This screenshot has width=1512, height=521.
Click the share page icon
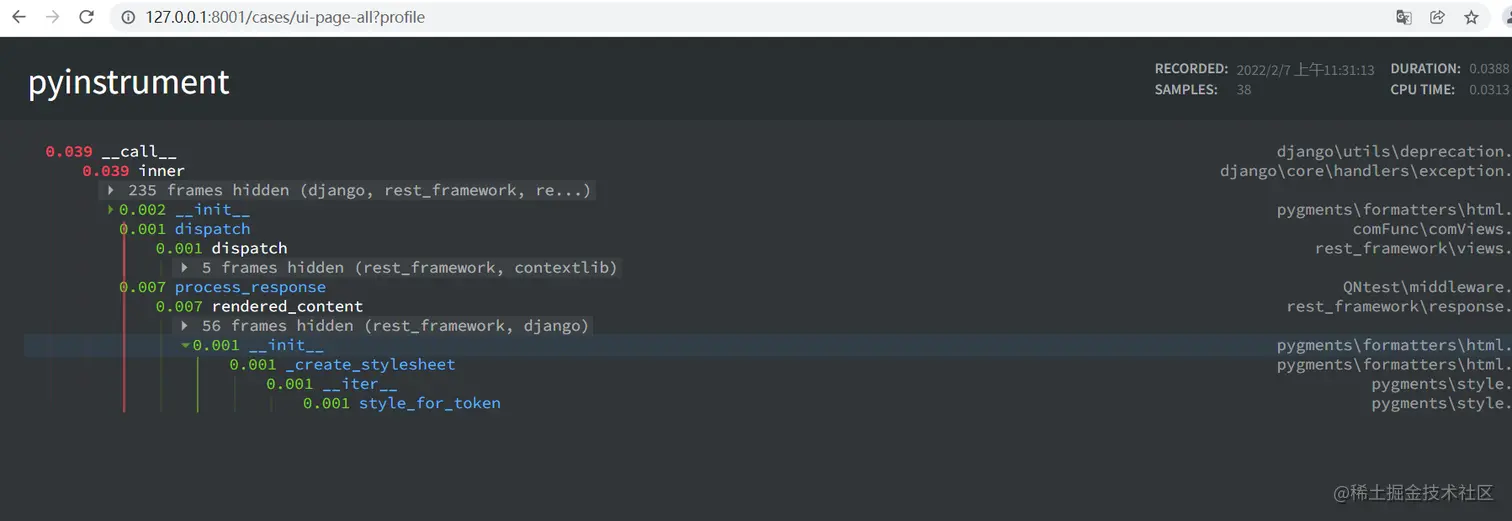[1437, 17]
